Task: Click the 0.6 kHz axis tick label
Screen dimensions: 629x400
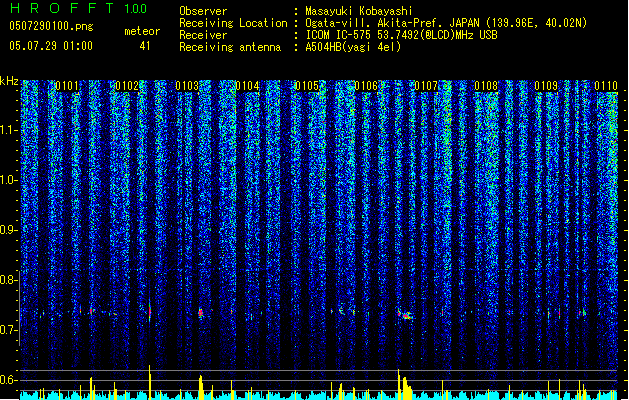Action: tap(8, 380)
